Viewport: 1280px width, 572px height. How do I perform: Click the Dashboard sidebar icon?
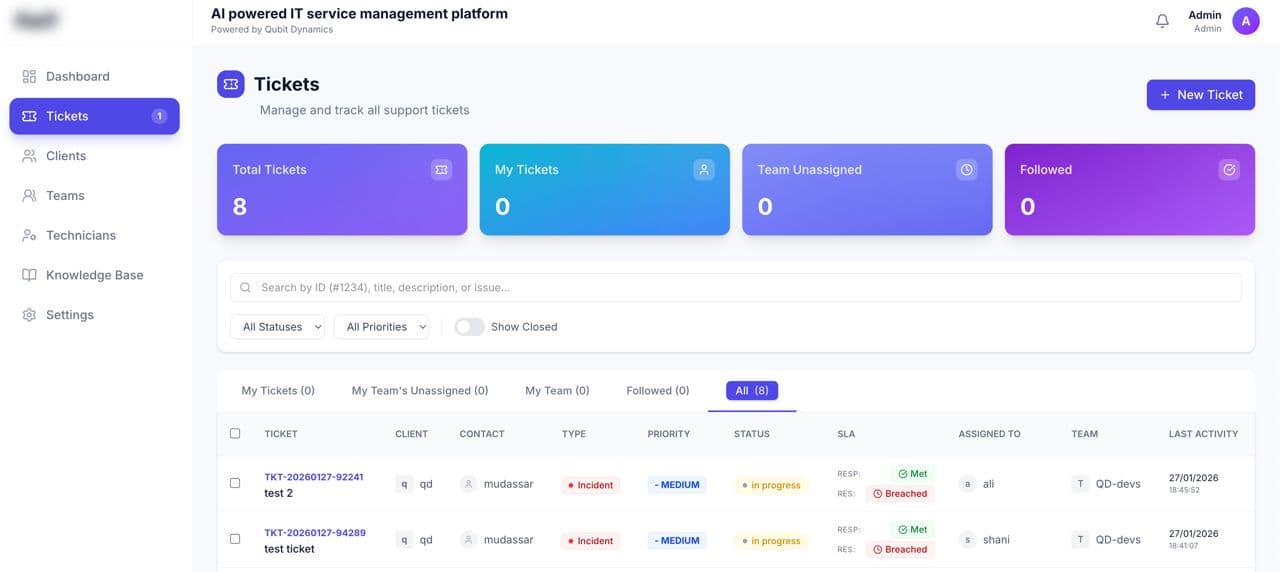(29, 76)
